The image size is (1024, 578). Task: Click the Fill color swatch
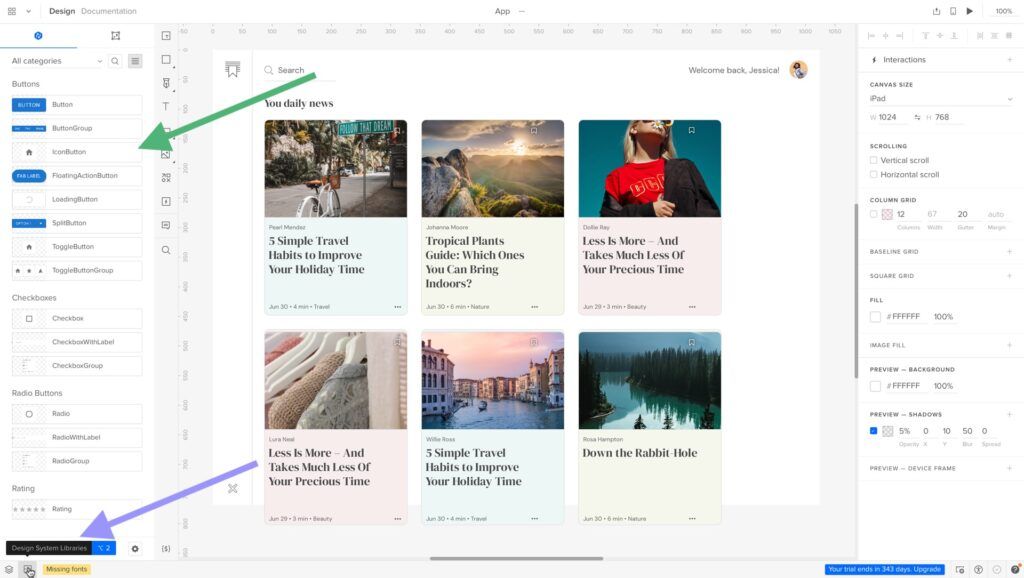pyautogui.click(x=875, y=317)
